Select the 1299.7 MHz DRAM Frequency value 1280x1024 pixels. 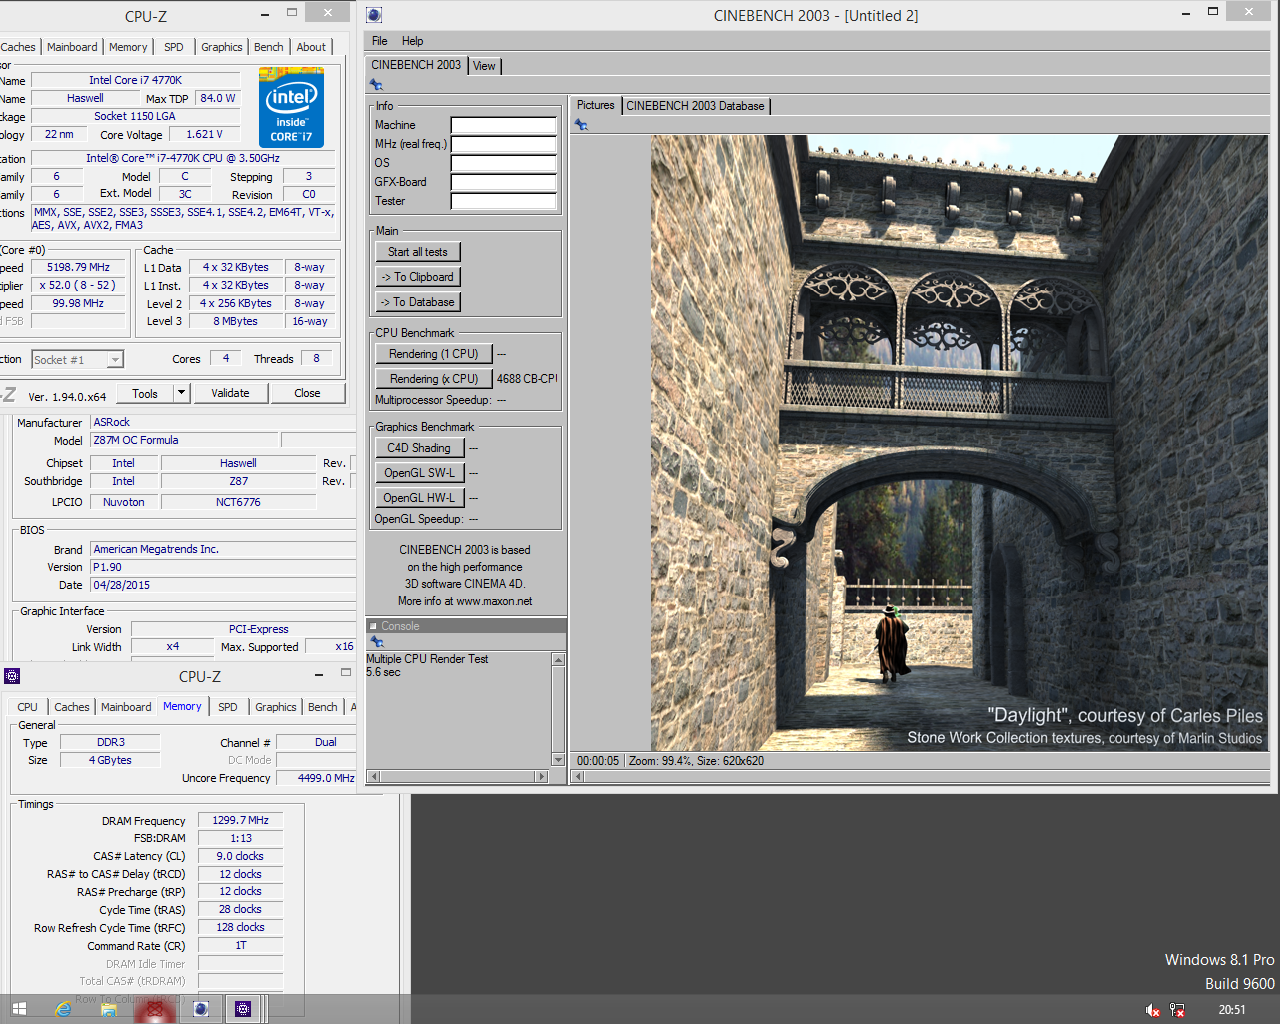click(x=240, y=820)
